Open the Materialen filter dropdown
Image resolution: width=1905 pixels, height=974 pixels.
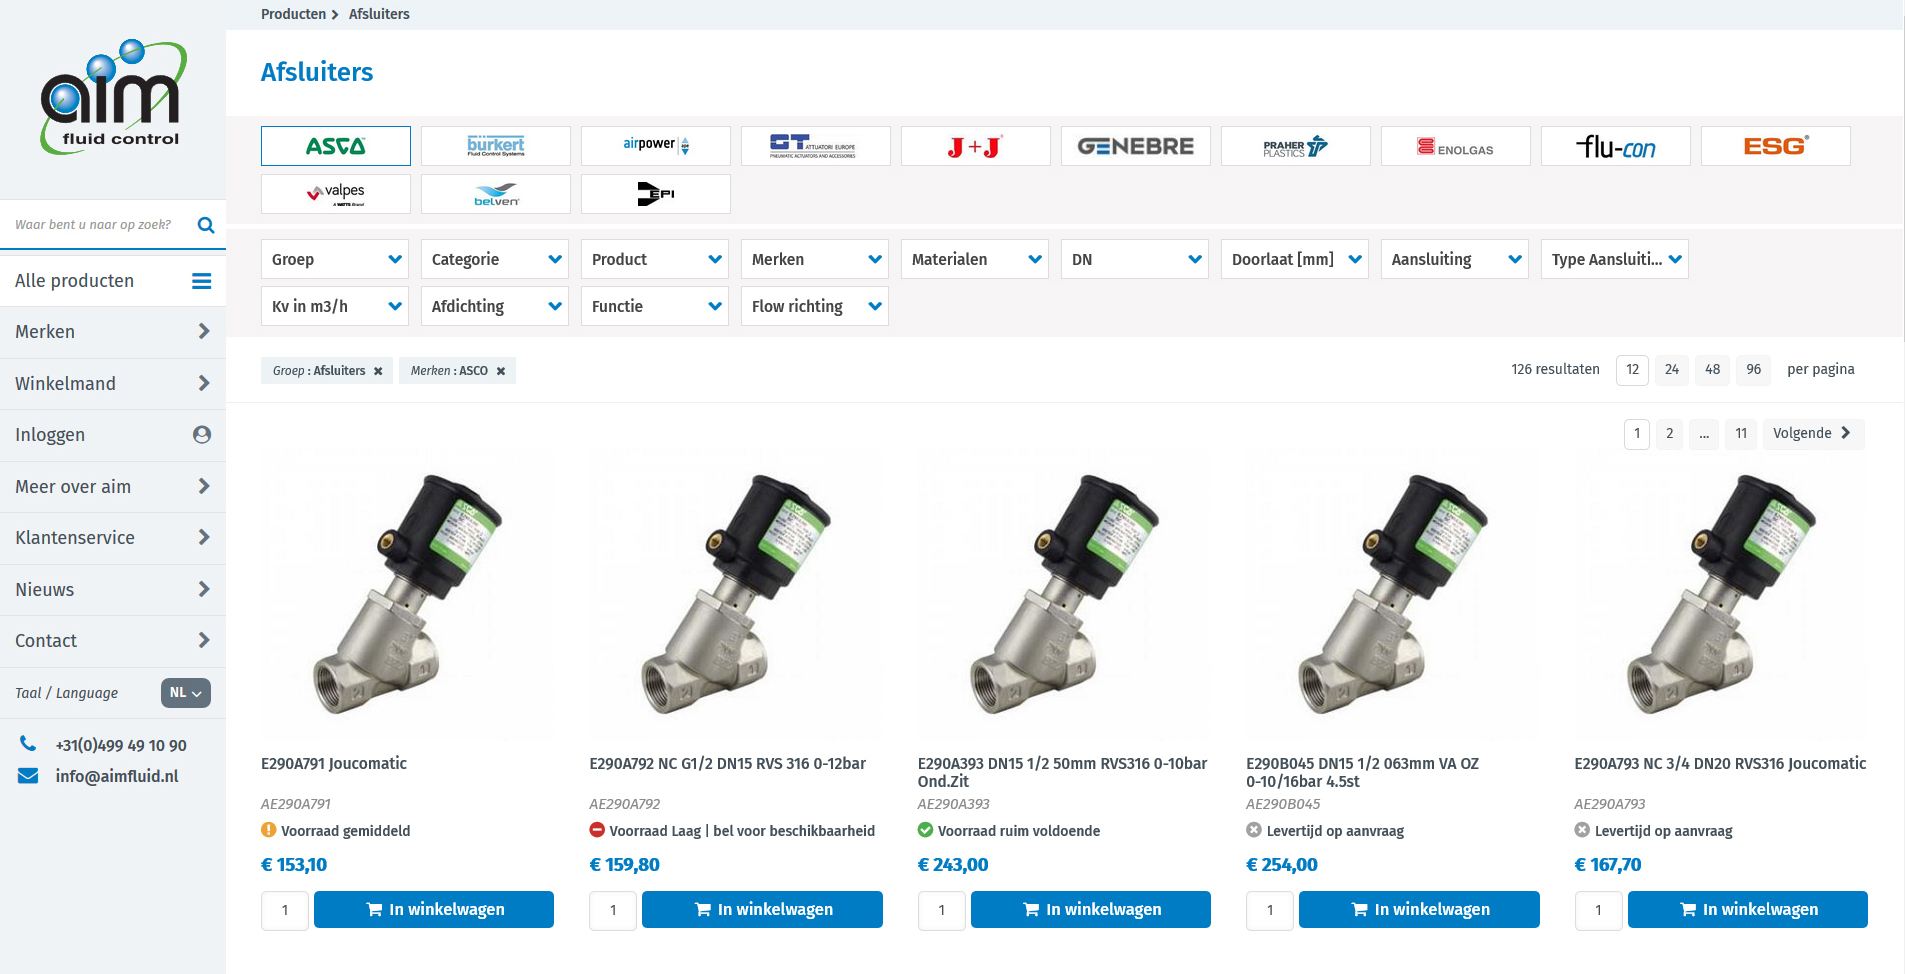click(975, 259)
